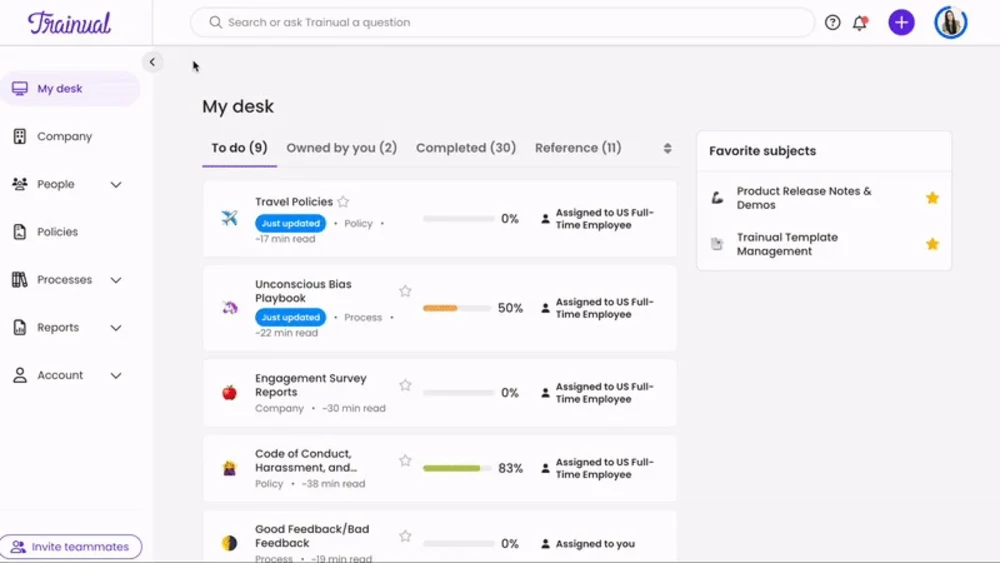This screenshot has width=1000, height=563.
Task: Click the Travel Policies 0% progress bar
Action: tap(459, 219)
